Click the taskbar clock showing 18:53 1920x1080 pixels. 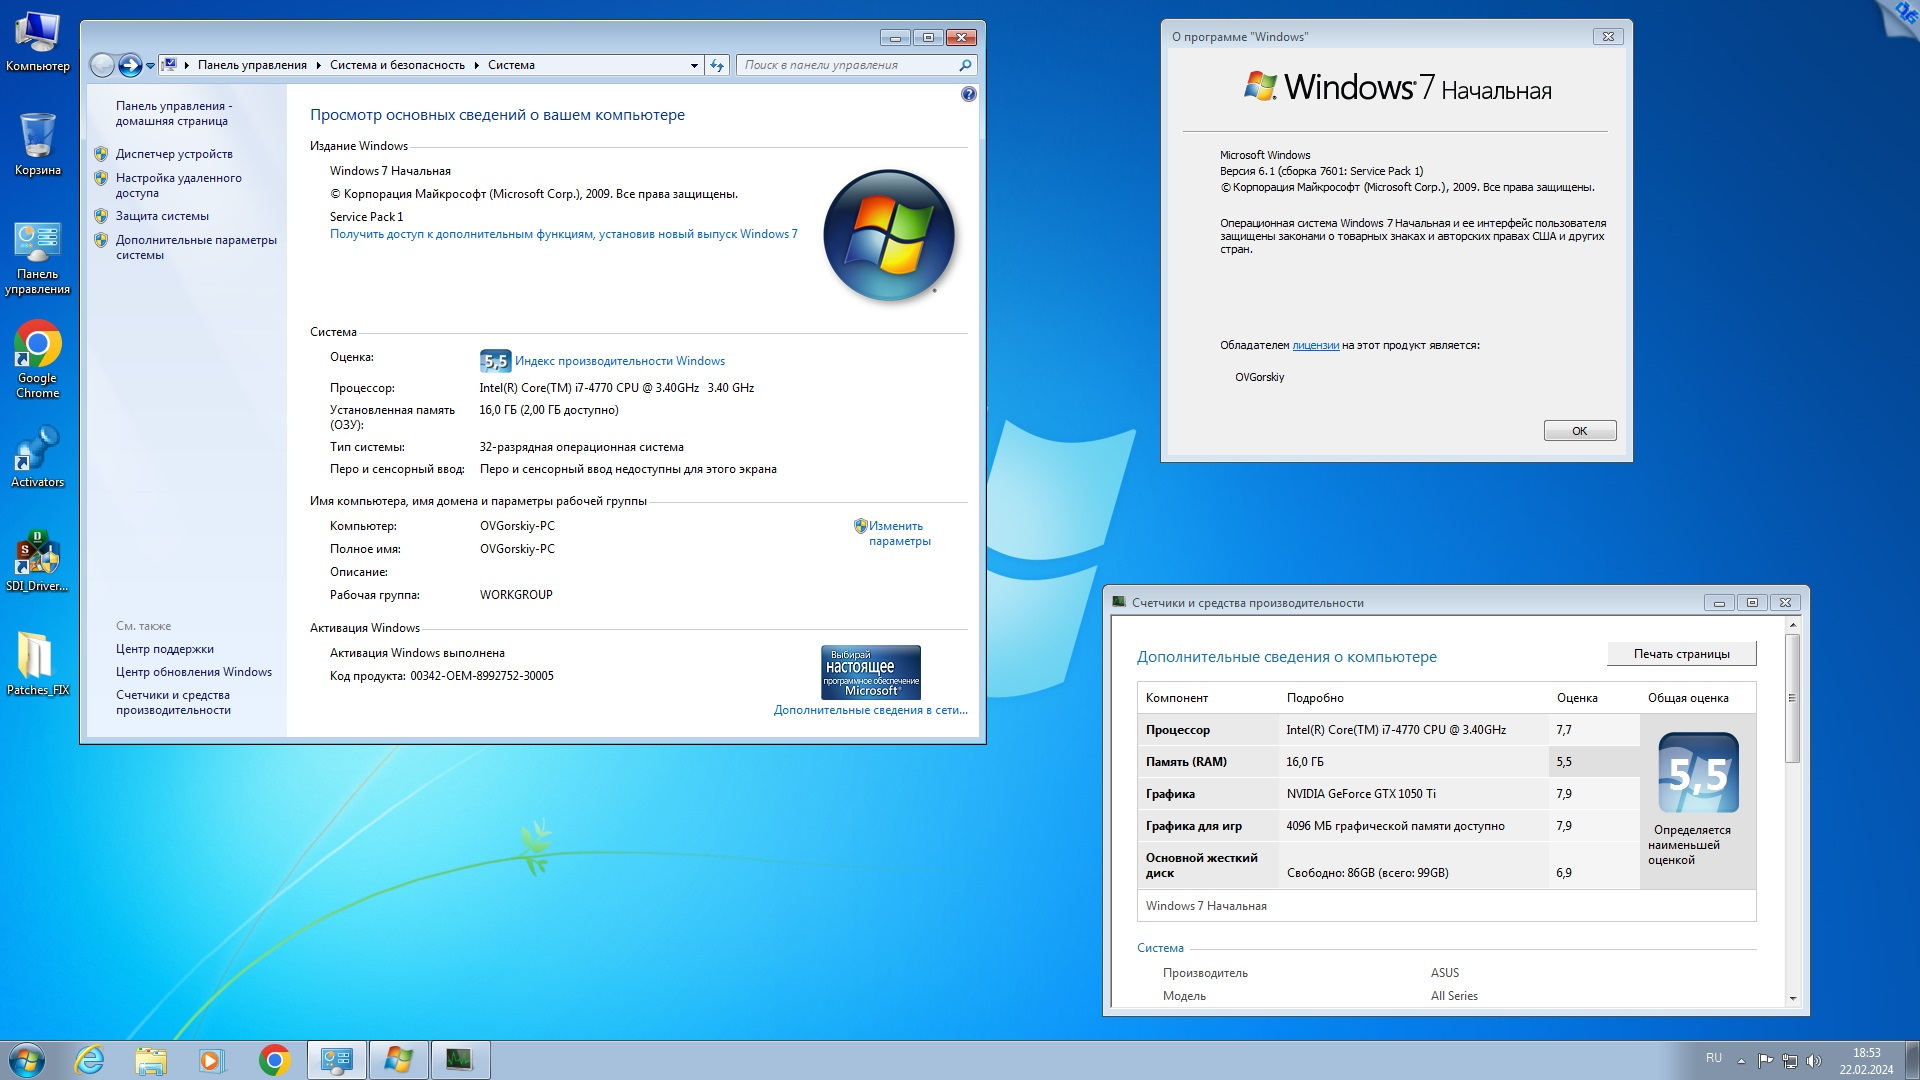click(x=1866, y=1061)
